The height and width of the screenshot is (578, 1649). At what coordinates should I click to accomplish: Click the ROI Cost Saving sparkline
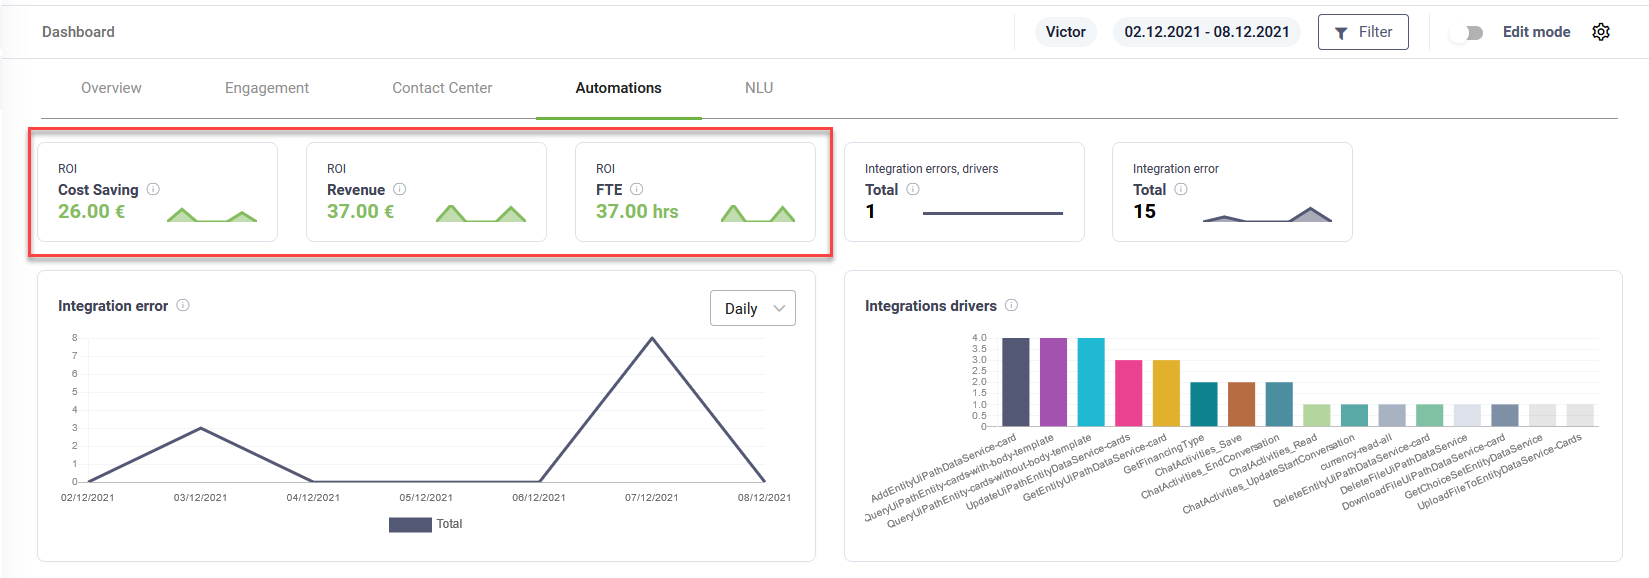click(211, 214)
